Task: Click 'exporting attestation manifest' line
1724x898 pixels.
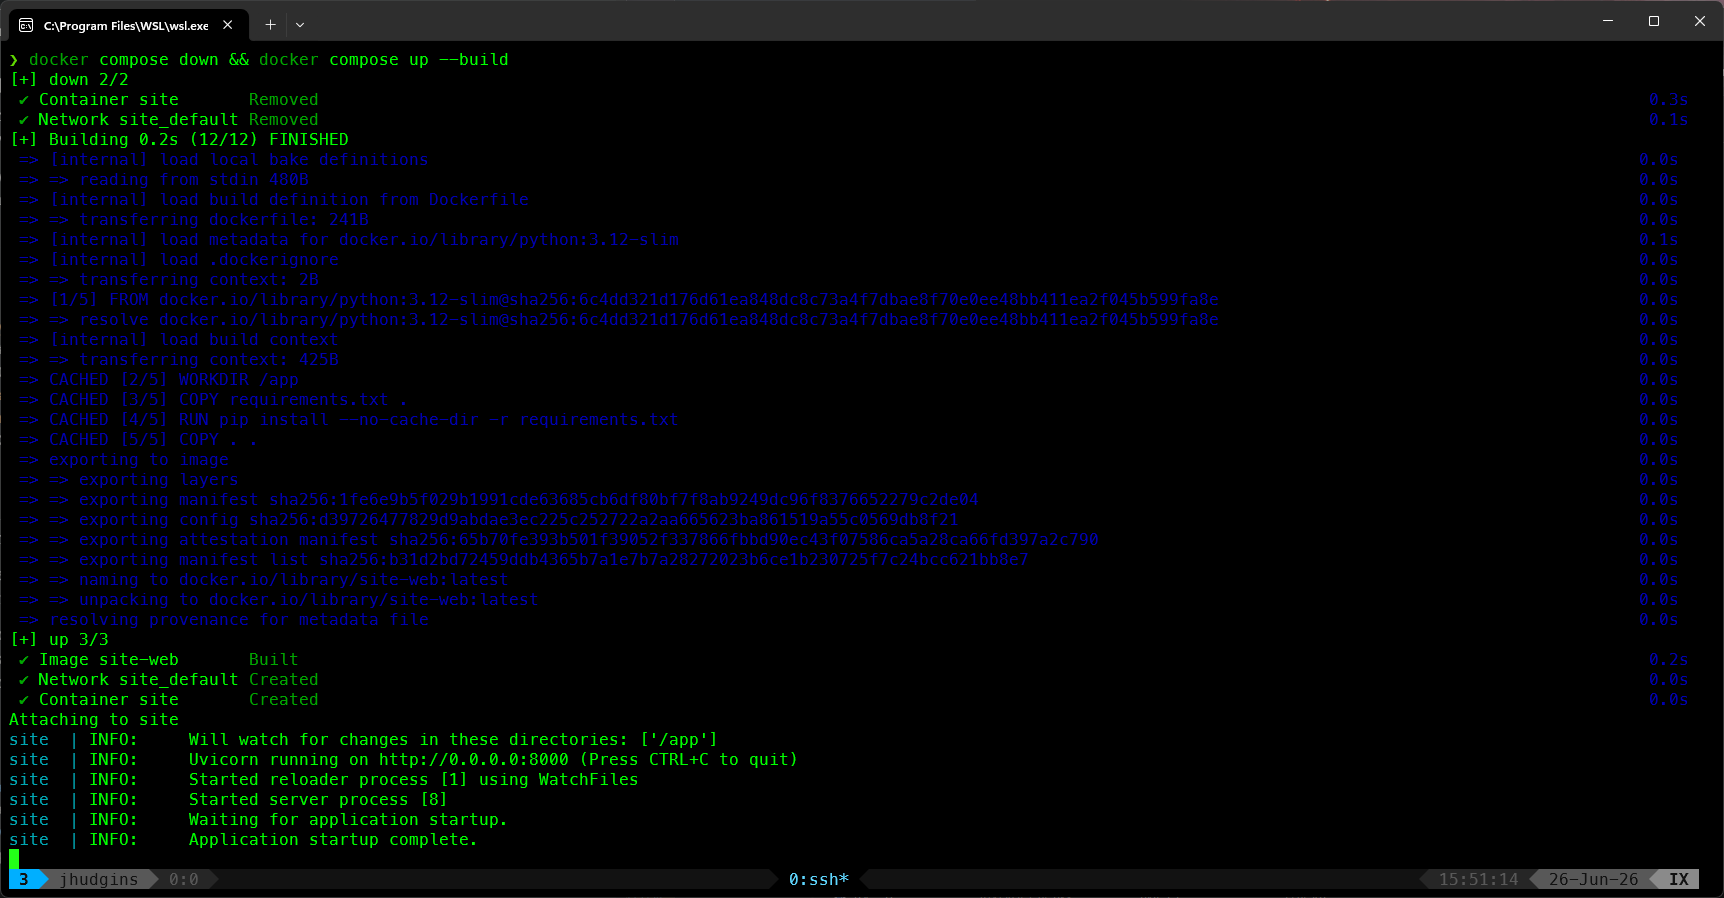Action: point(559,540)
